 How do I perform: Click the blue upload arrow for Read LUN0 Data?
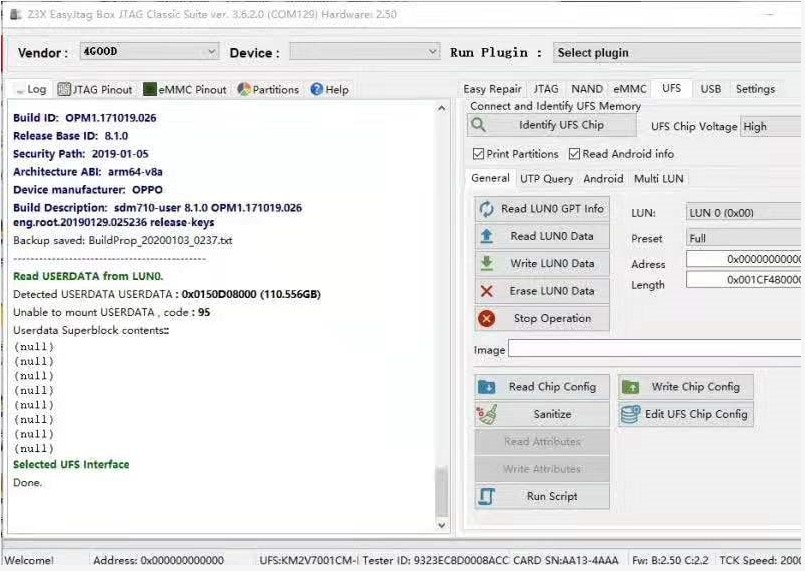coord(486,236)
